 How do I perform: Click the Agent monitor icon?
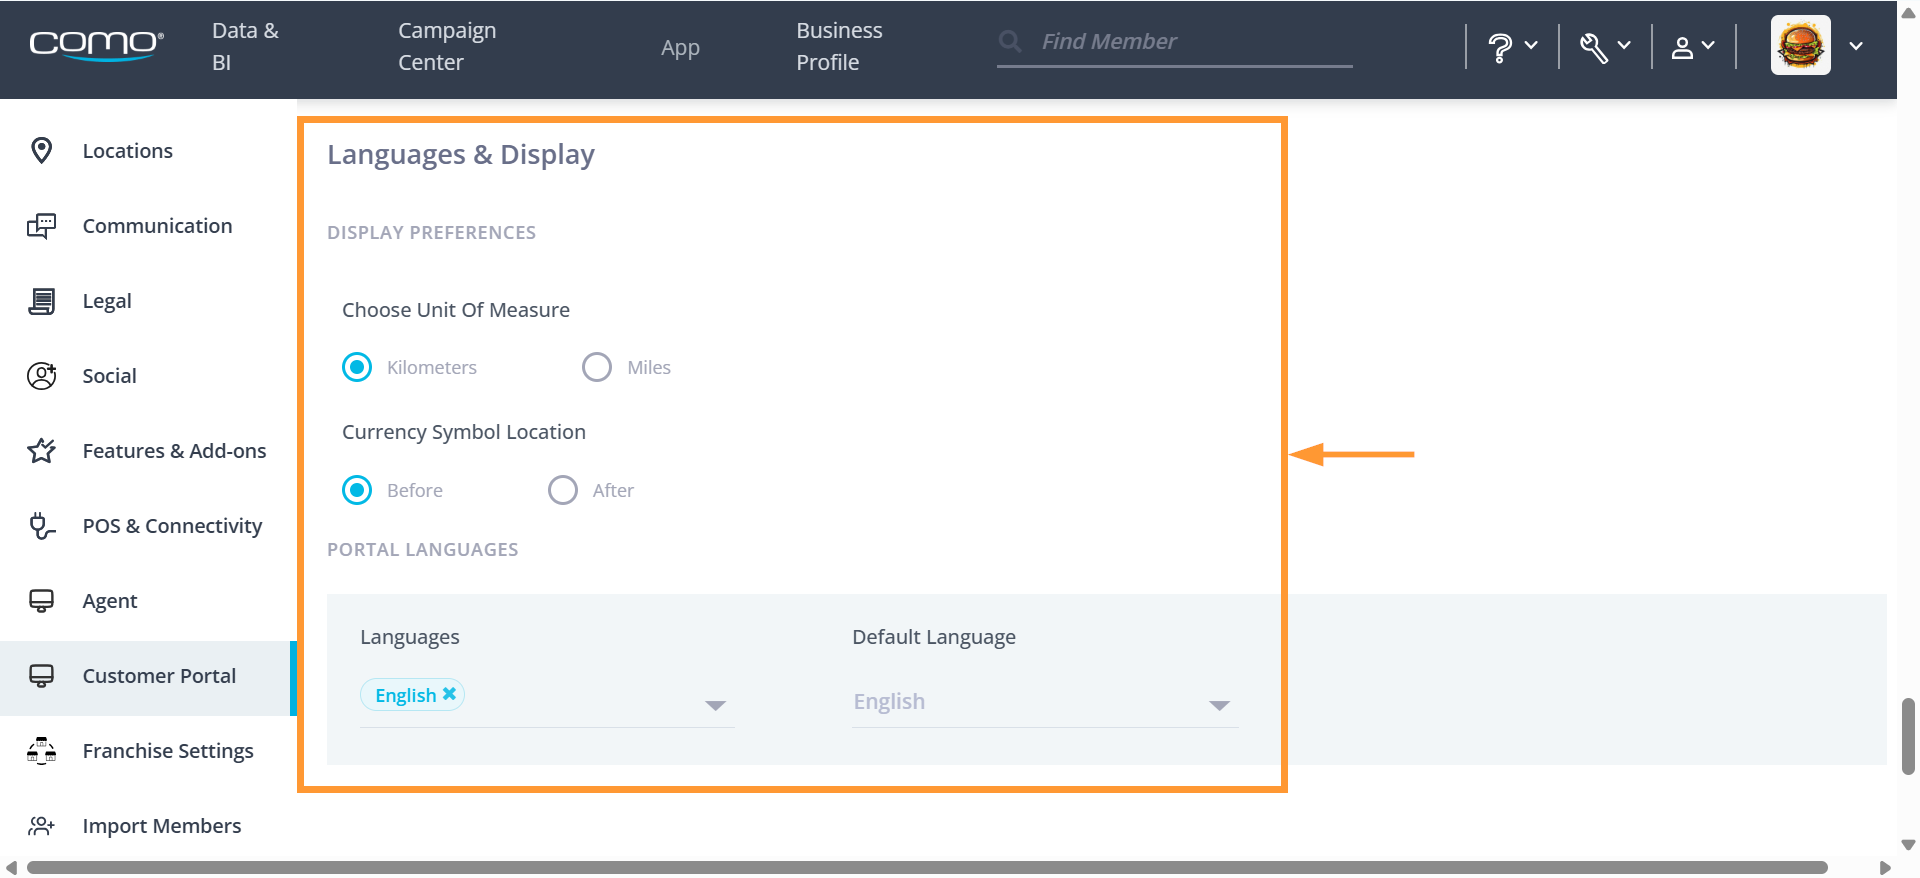pyautogui.click(x=41, y=601)
